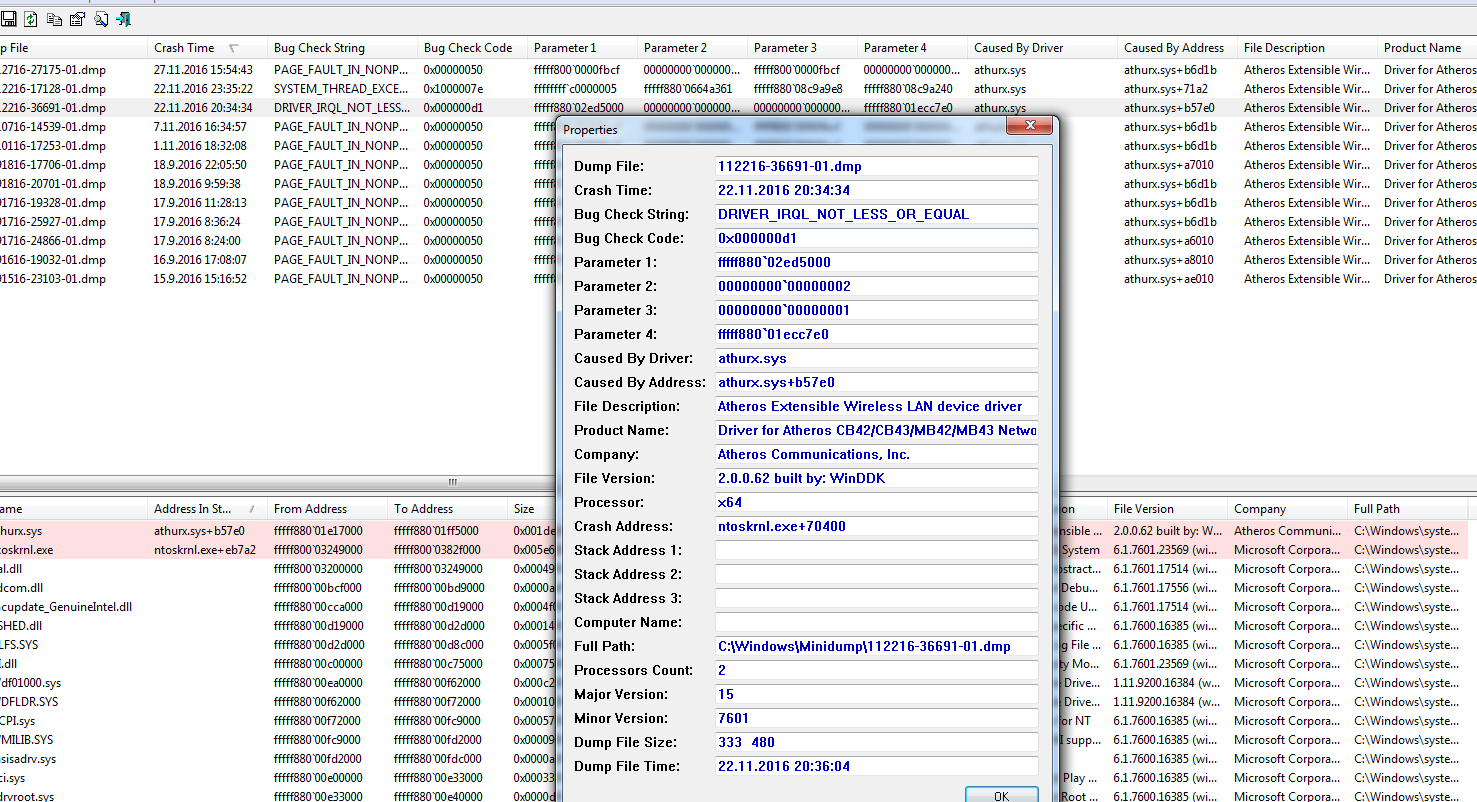
Task: Click the Product Name field in Properties
Action: [x=876, y=431]
